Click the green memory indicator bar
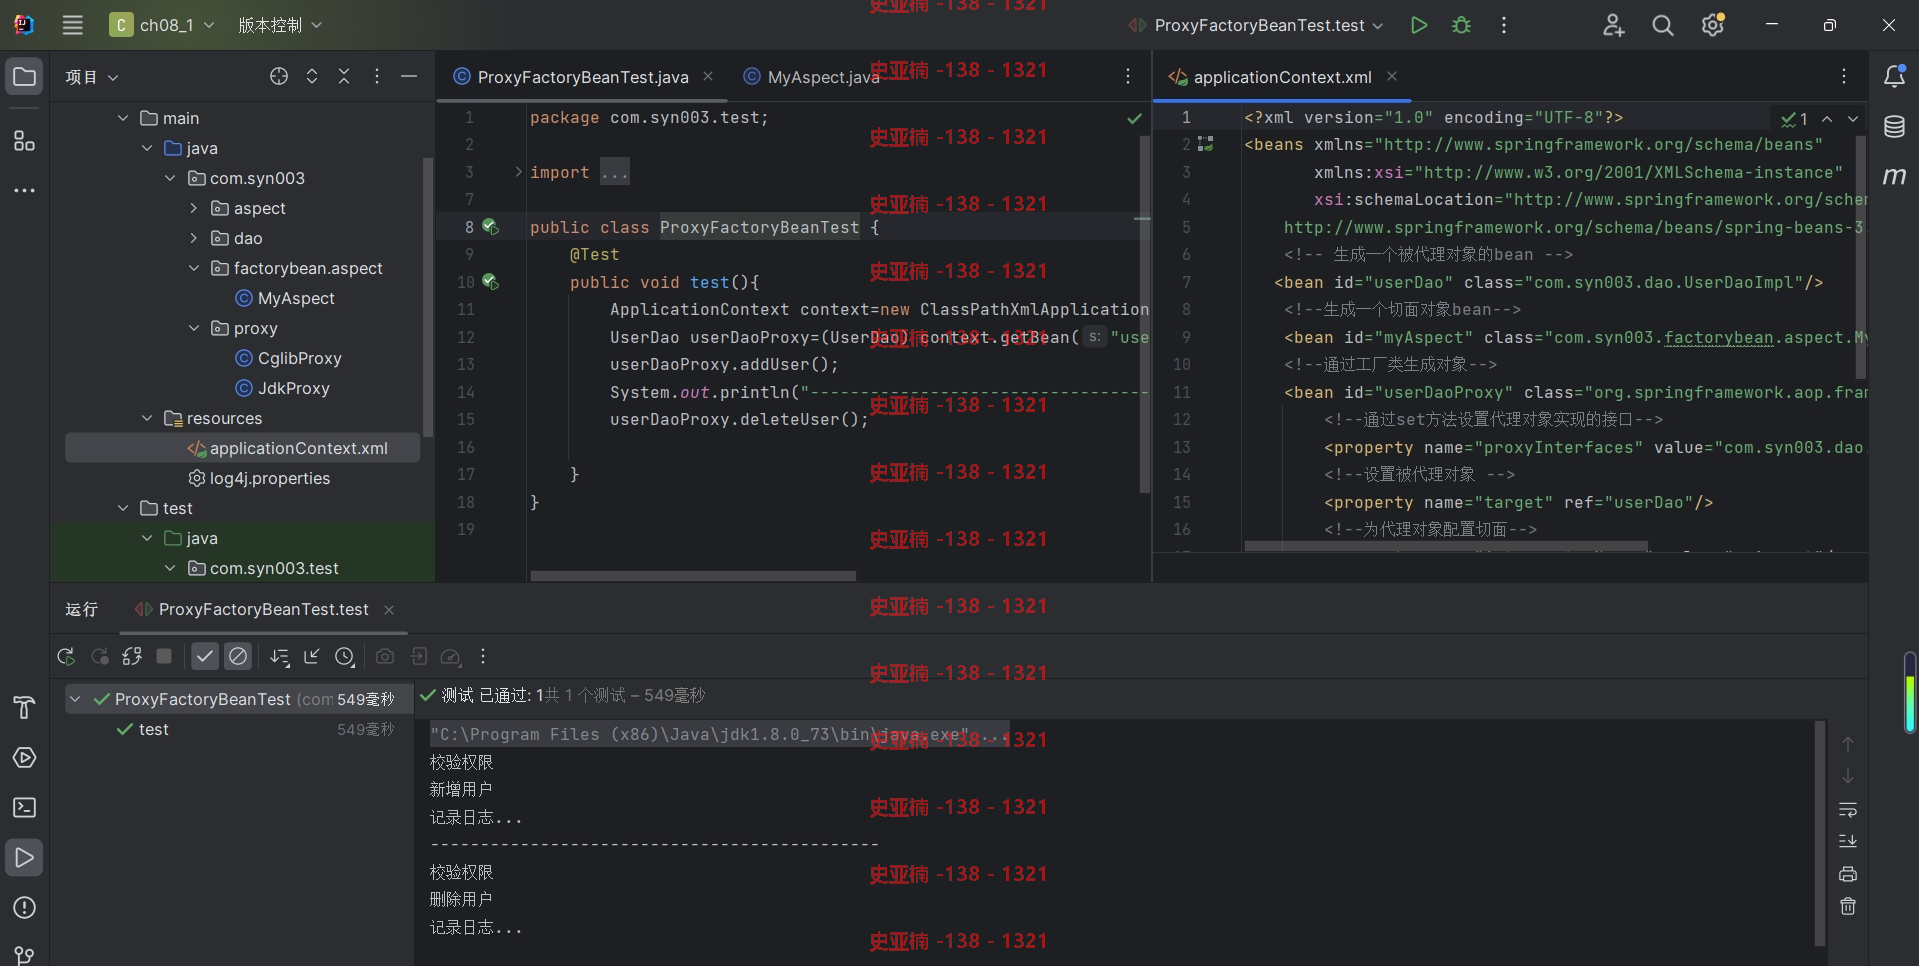The image size is (1919, 966). point(1910,692)
